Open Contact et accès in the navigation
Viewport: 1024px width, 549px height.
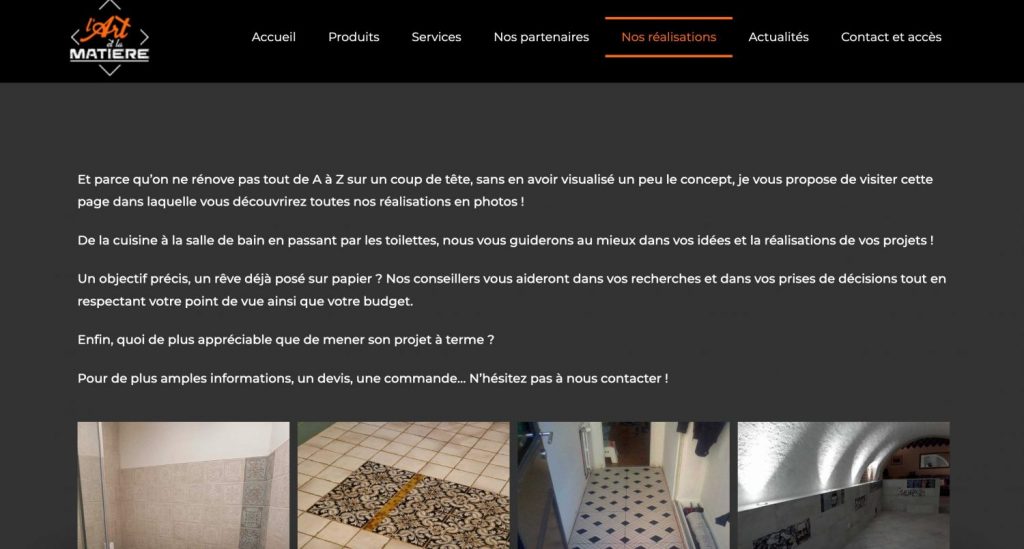coord(891,37)
